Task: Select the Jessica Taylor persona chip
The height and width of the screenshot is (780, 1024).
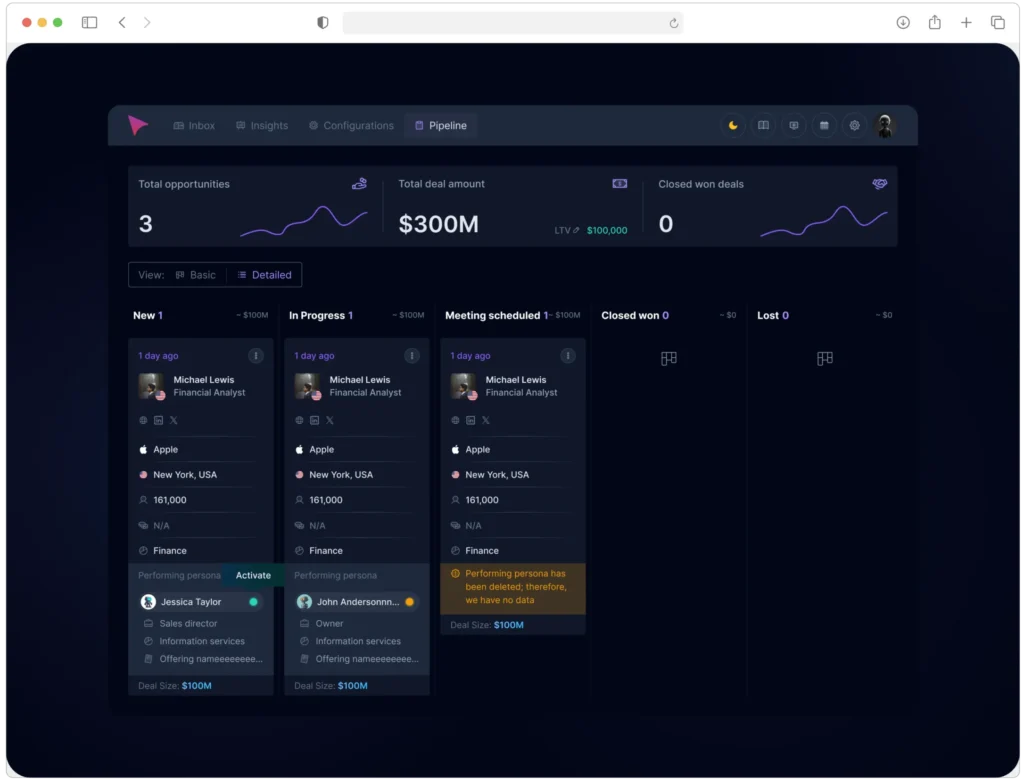Action: tap(191, 602)
